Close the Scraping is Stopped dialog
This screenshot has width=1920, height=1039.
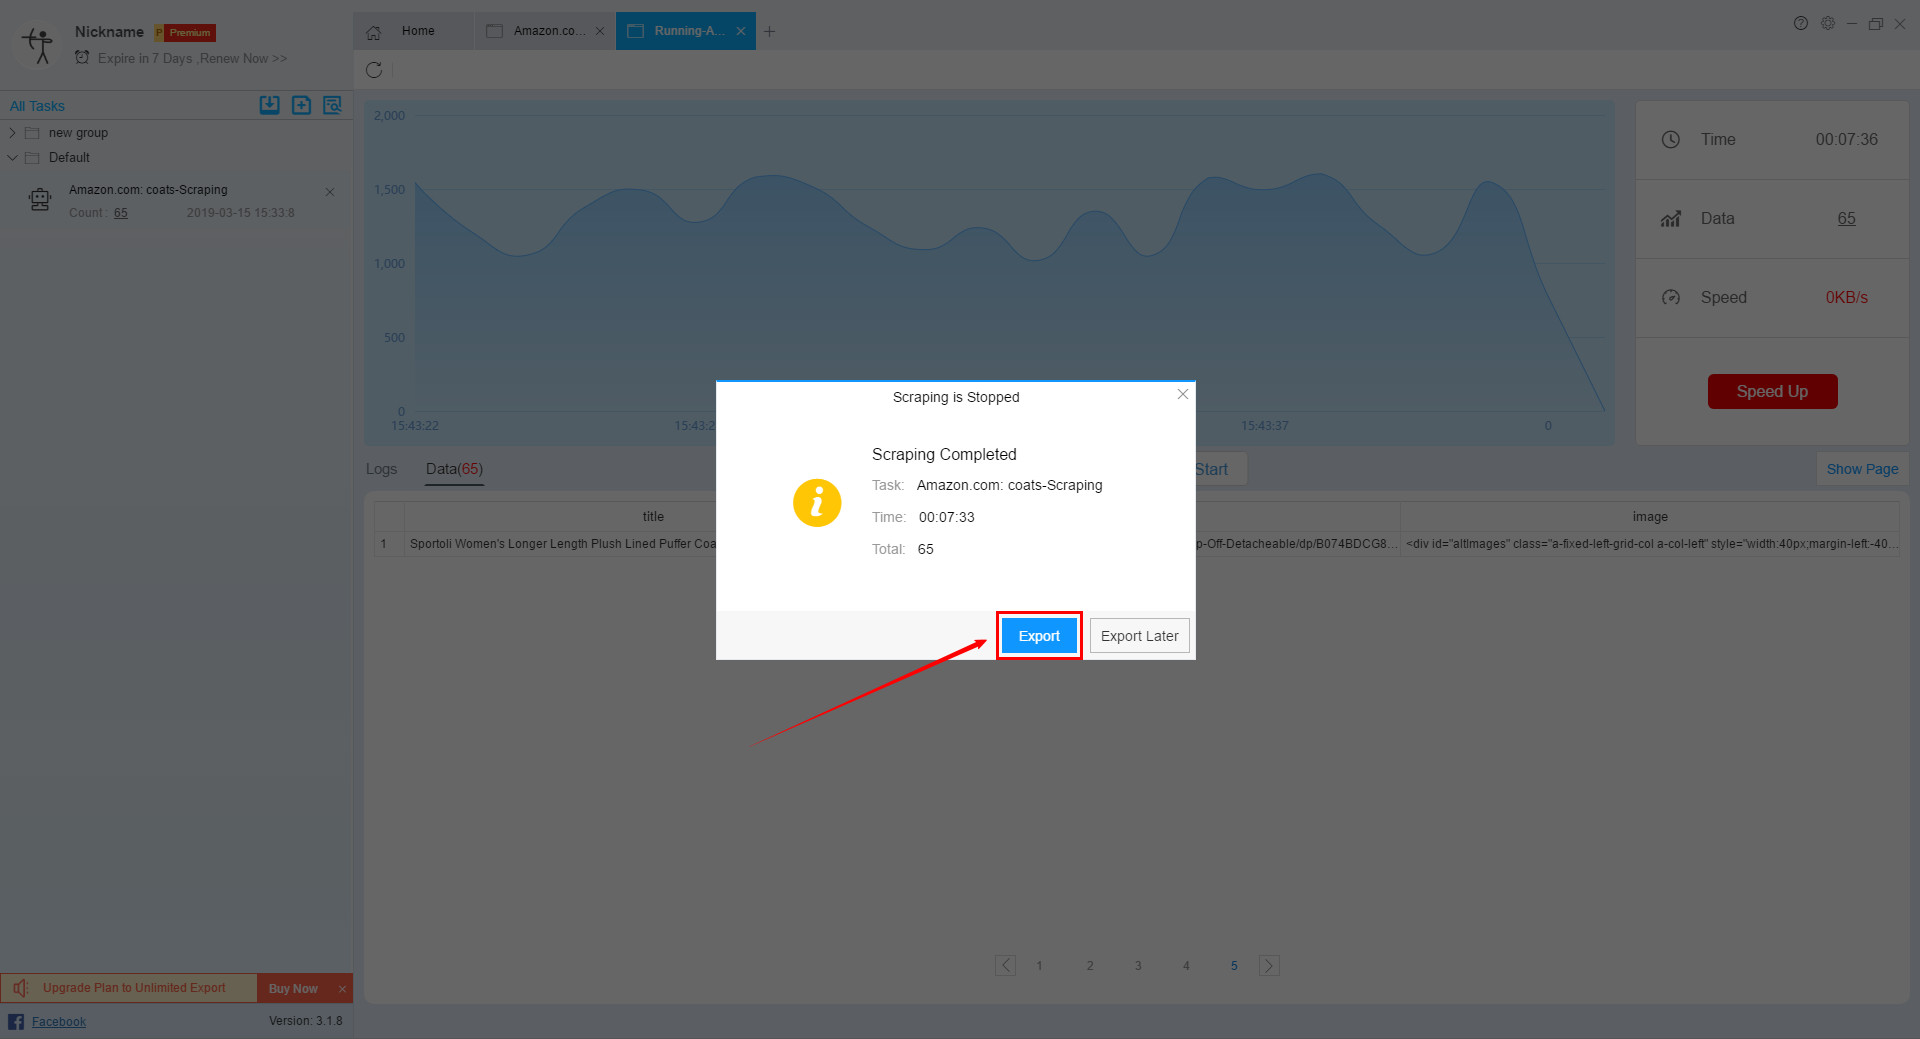tap(1183, 394)
